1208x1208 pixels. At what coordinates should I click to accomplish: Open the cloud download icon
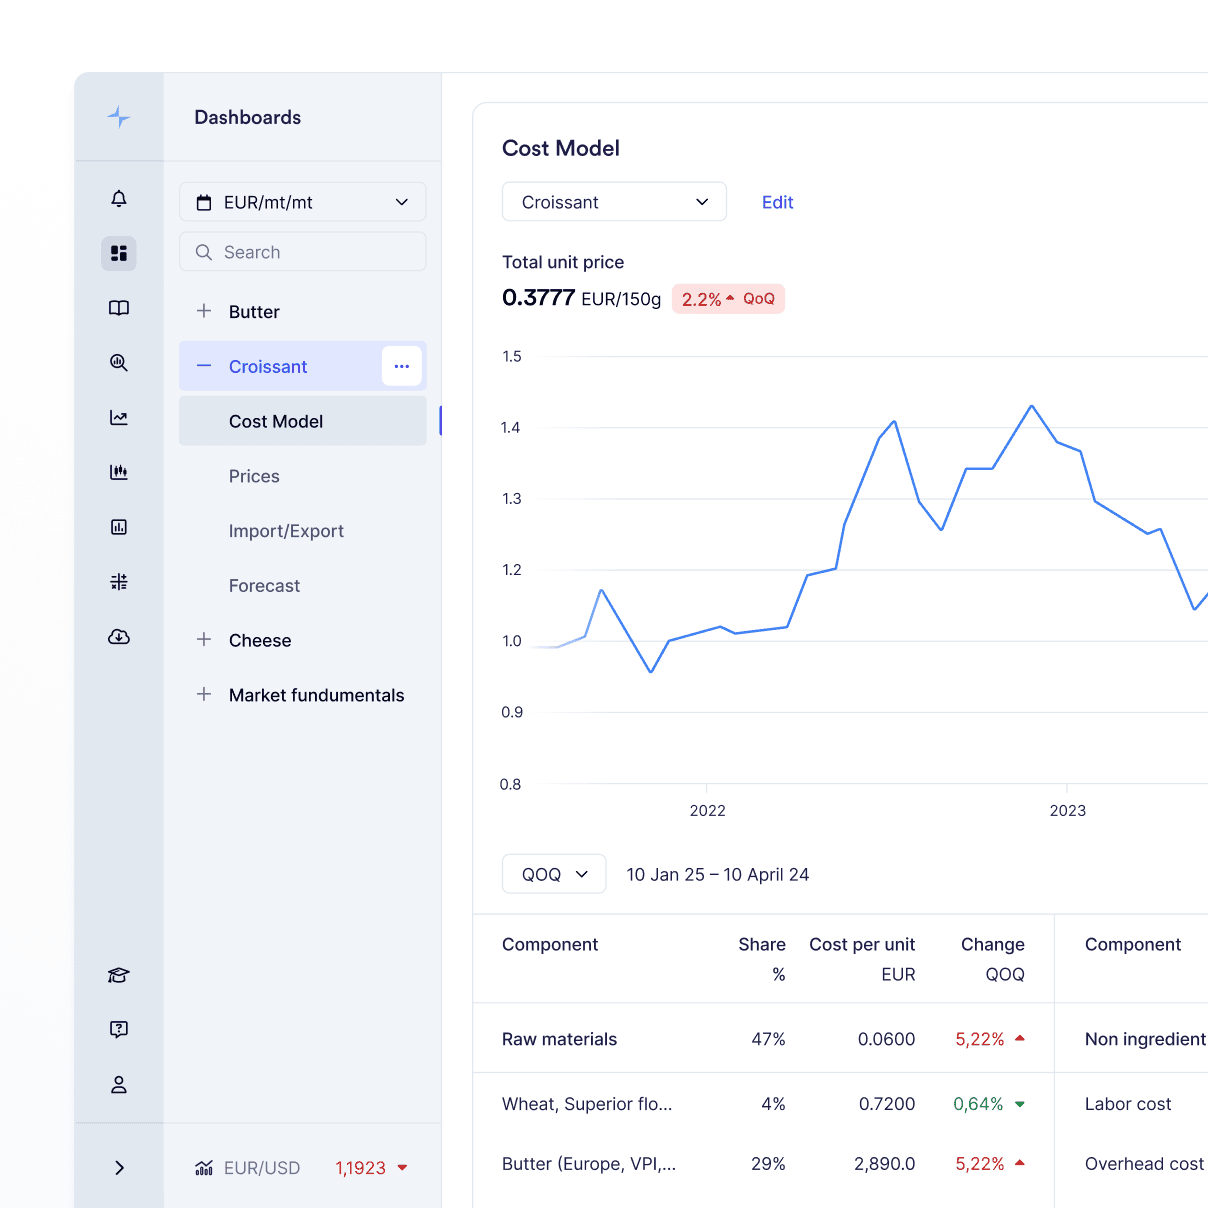pos(119,637)
